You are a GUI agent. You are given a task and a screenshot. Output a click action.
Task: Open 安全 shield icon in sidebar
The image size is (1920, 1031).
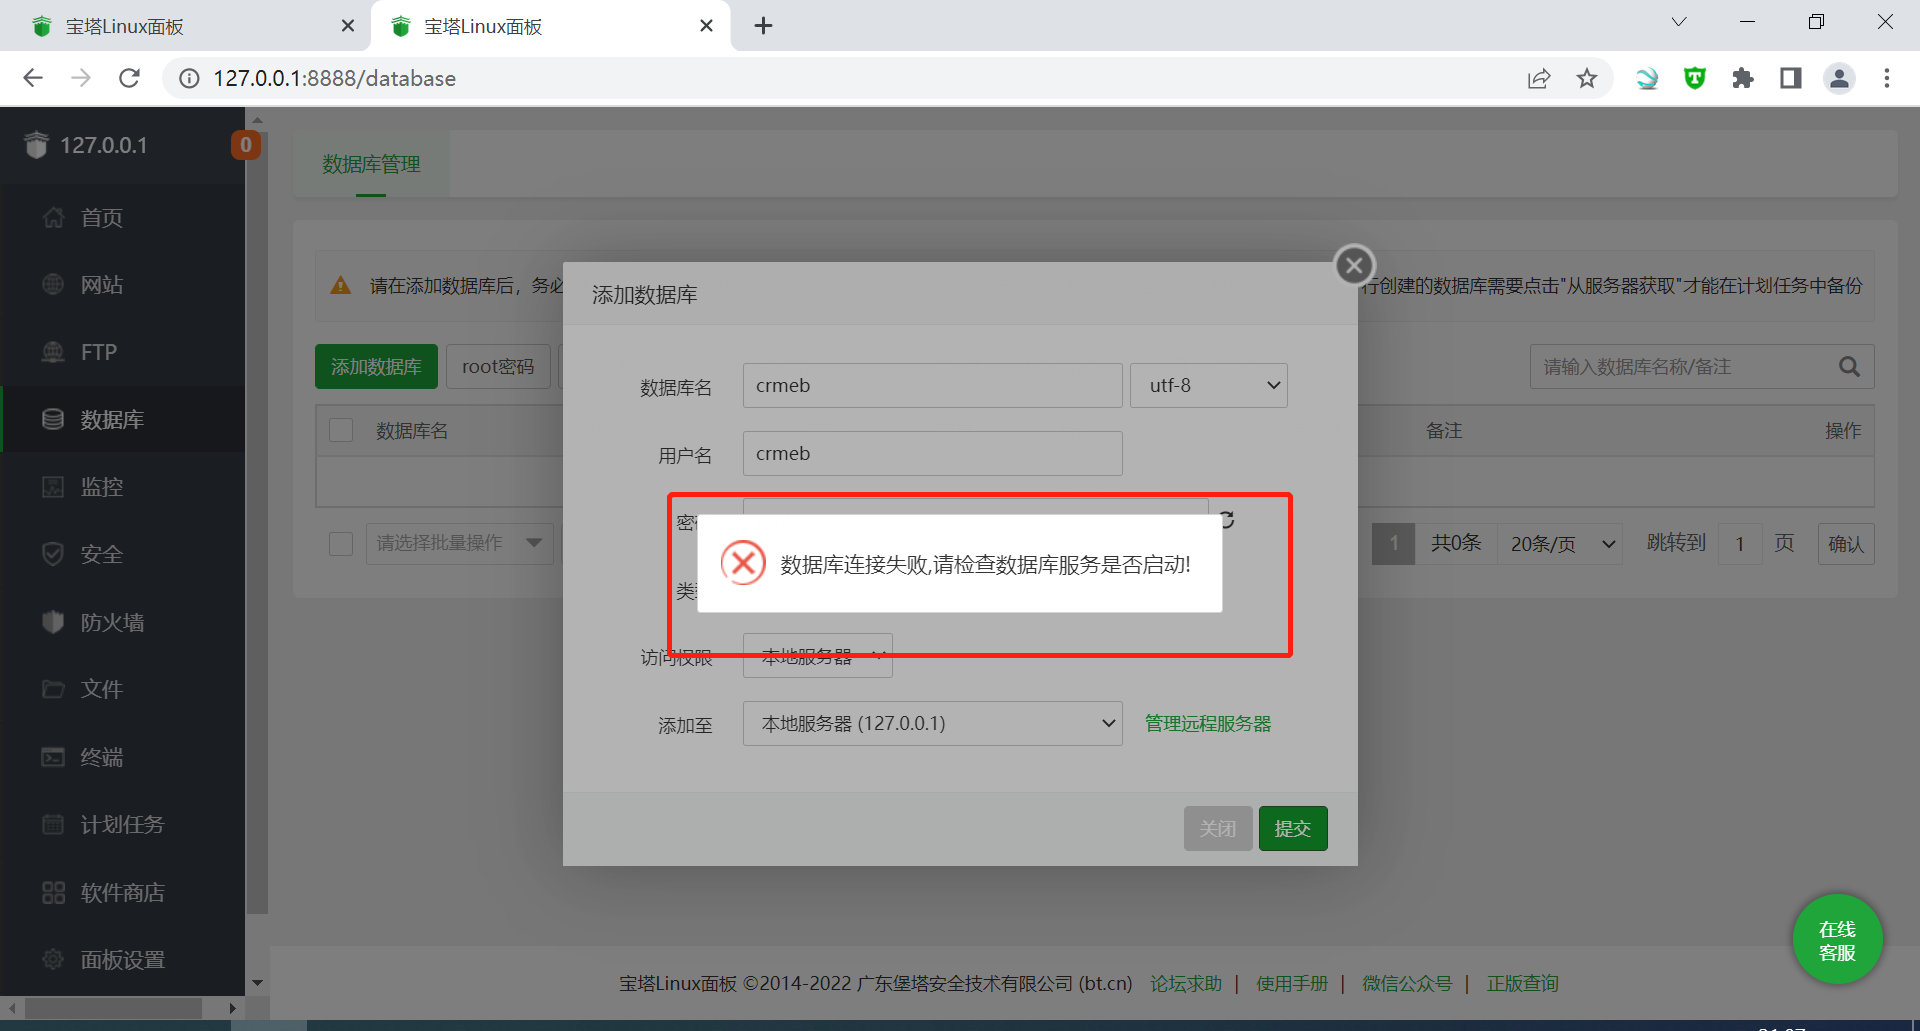tap(54, 554)
